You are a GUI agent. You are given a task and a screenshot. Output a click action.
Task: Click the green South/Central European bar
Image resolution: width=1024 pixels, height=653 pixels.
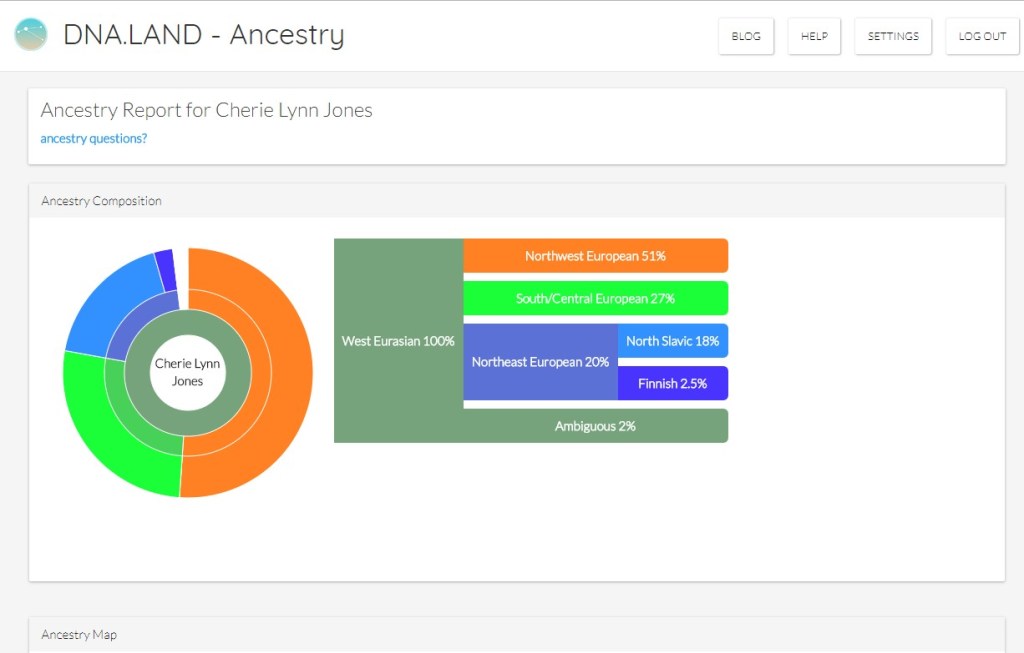point(594,297)
